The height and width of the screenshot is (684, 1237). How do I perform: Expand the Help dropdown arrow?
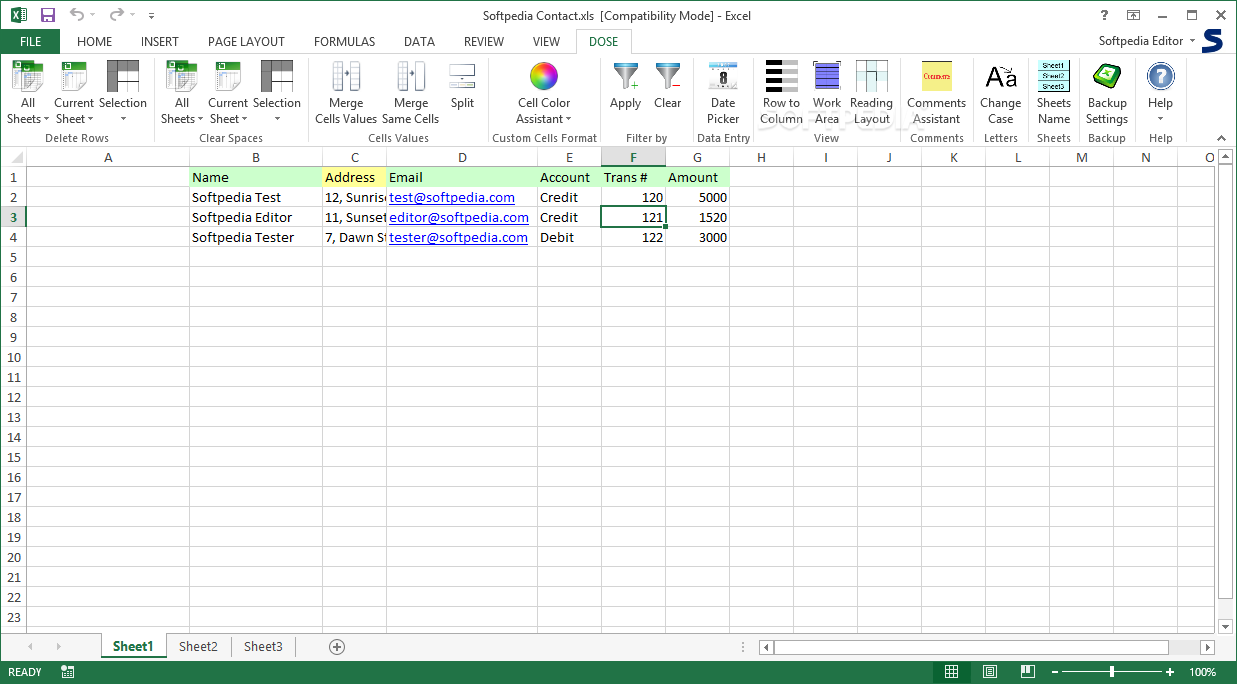[1160, 120]
